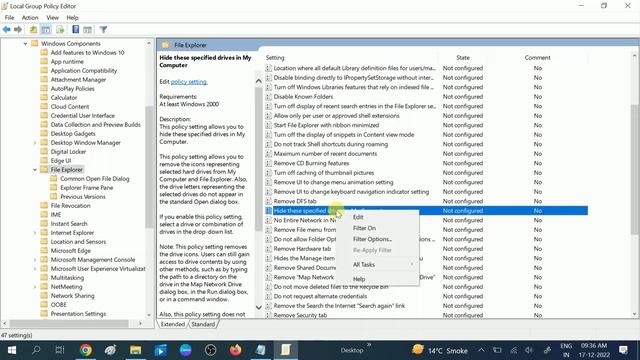Open Task View from the taskbar

tap(60, 350)
